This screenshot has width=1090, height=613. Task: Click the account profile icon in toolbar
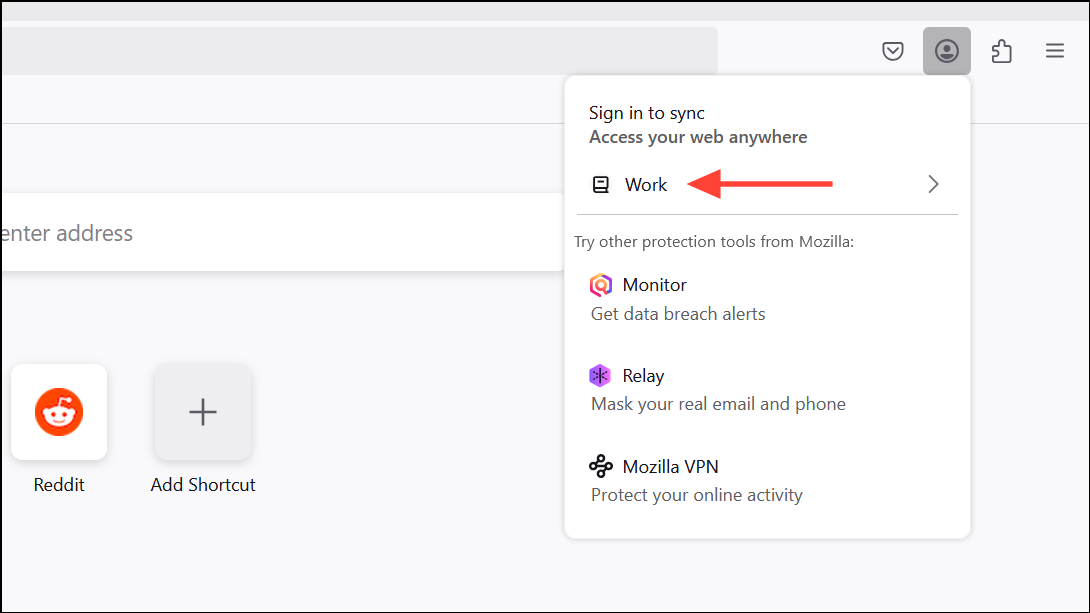[x=946, y=50]
